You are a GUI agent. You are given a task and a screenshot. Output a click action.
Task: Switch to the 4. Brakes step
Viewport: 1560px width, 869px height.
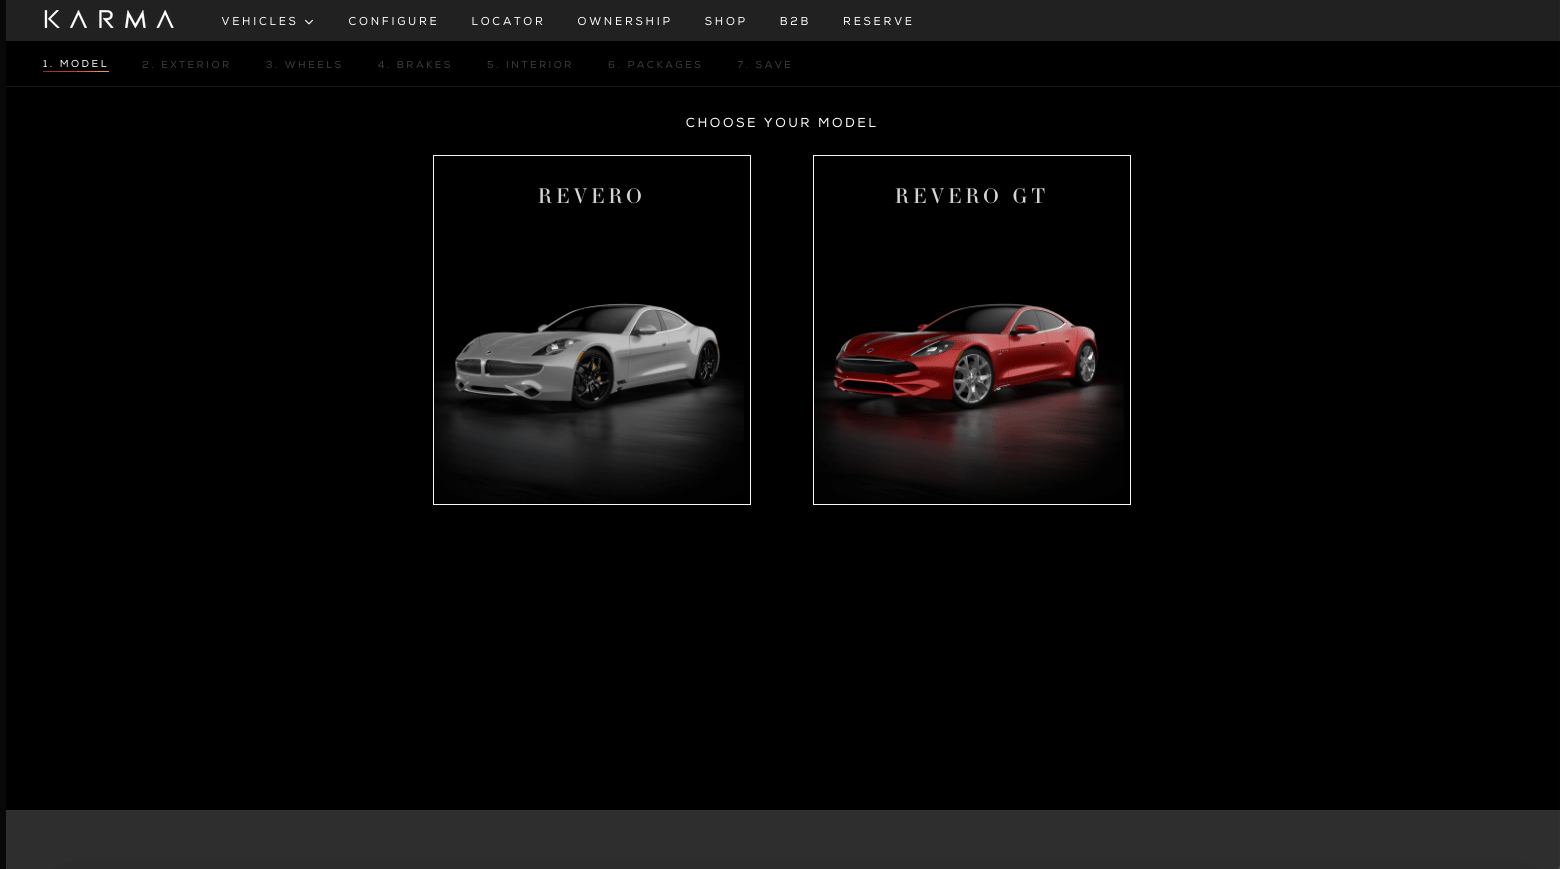[415, 65]
